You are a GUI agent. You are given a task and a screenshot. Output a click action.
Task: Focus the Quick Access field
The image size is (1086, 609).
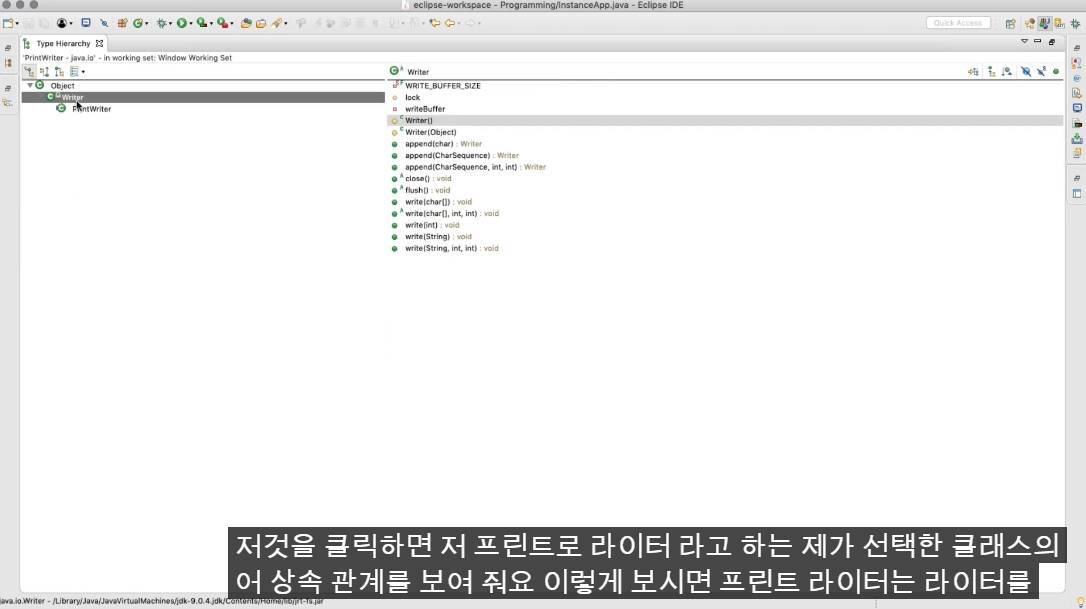coord(958,23)
